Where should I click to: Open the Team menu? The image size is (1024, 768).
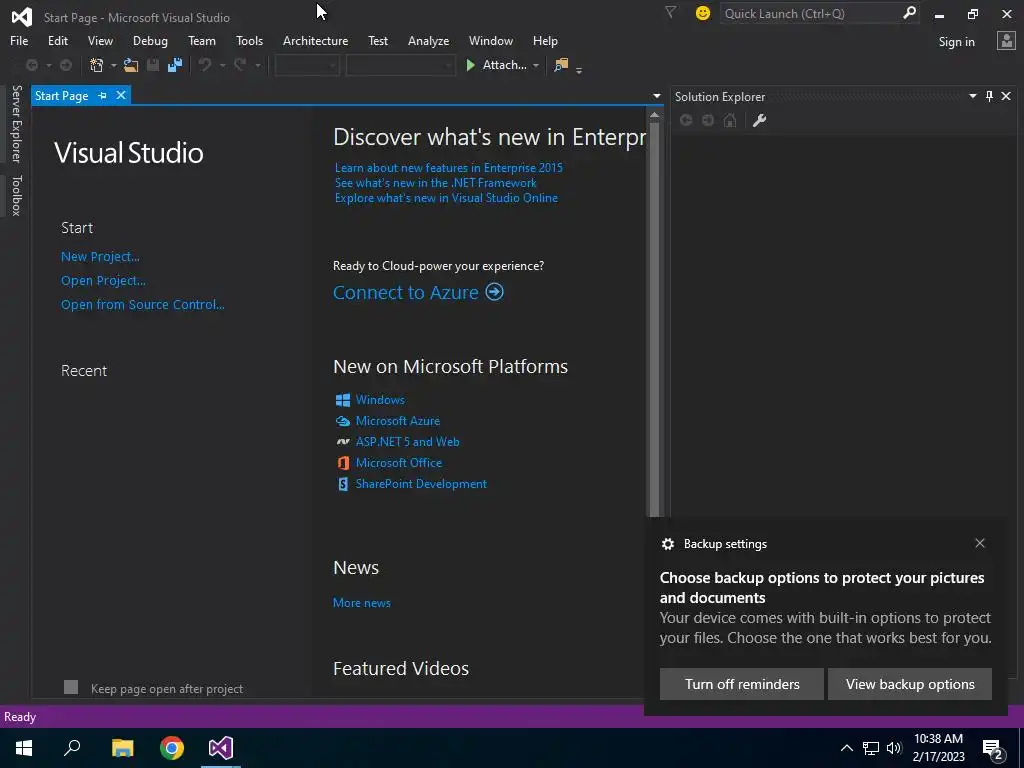[x=202, y=40]
